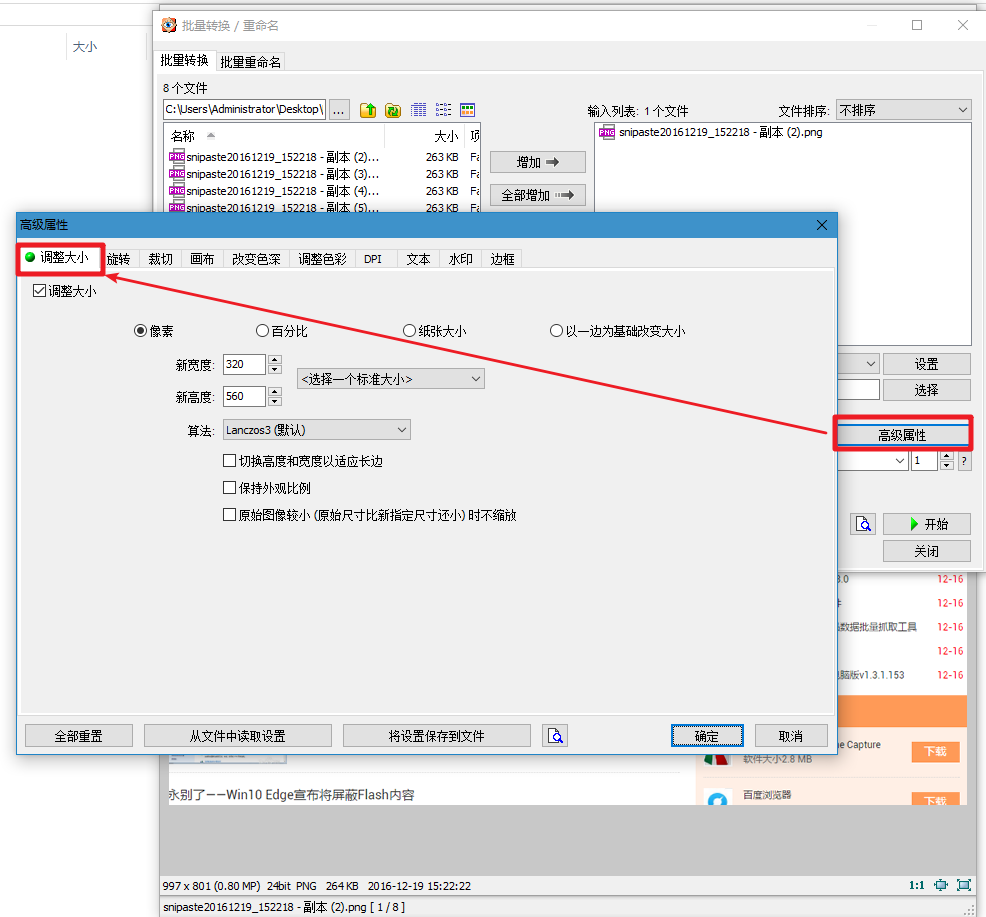This screenshot has height=917, width=986.
Task: Select 以一边为基础改变大小 radio button
Action: coord(557,331)
